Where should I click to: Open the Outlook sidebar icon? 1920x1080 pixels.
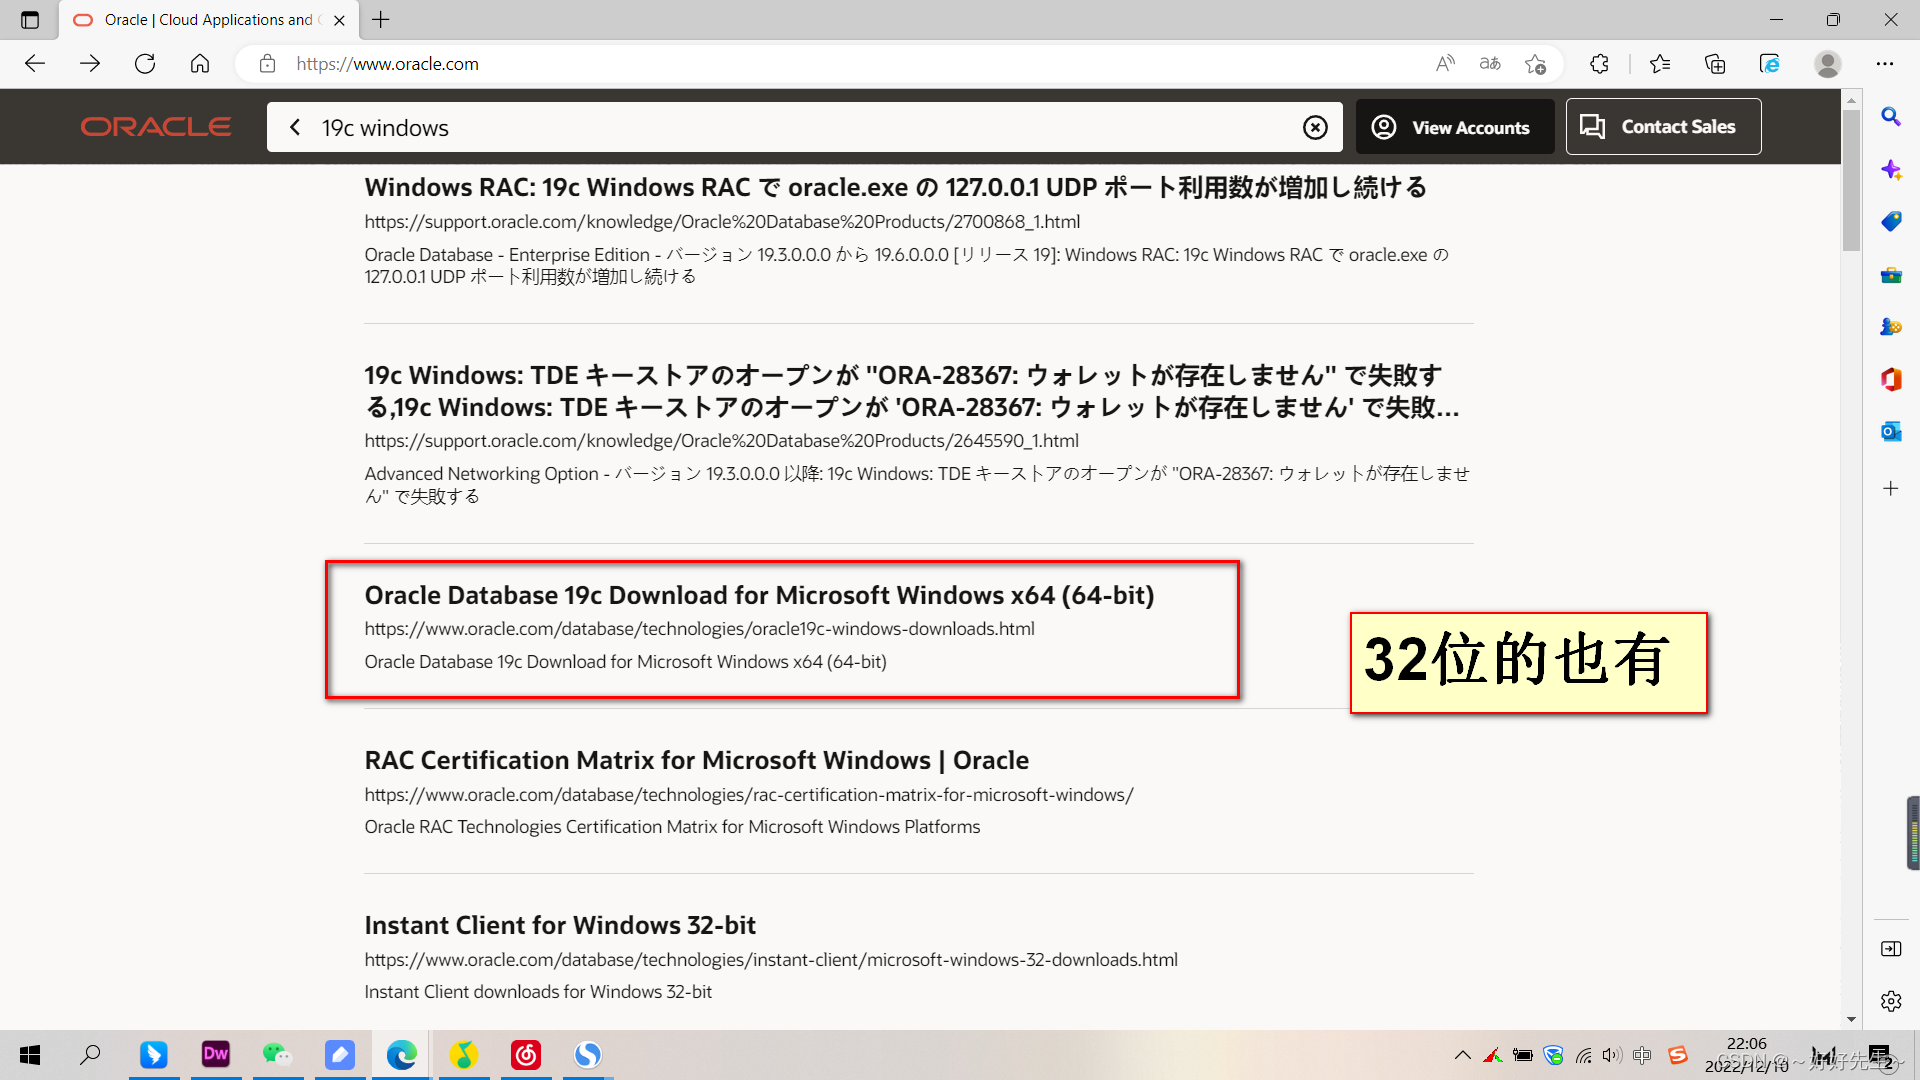pos(1890,432)
